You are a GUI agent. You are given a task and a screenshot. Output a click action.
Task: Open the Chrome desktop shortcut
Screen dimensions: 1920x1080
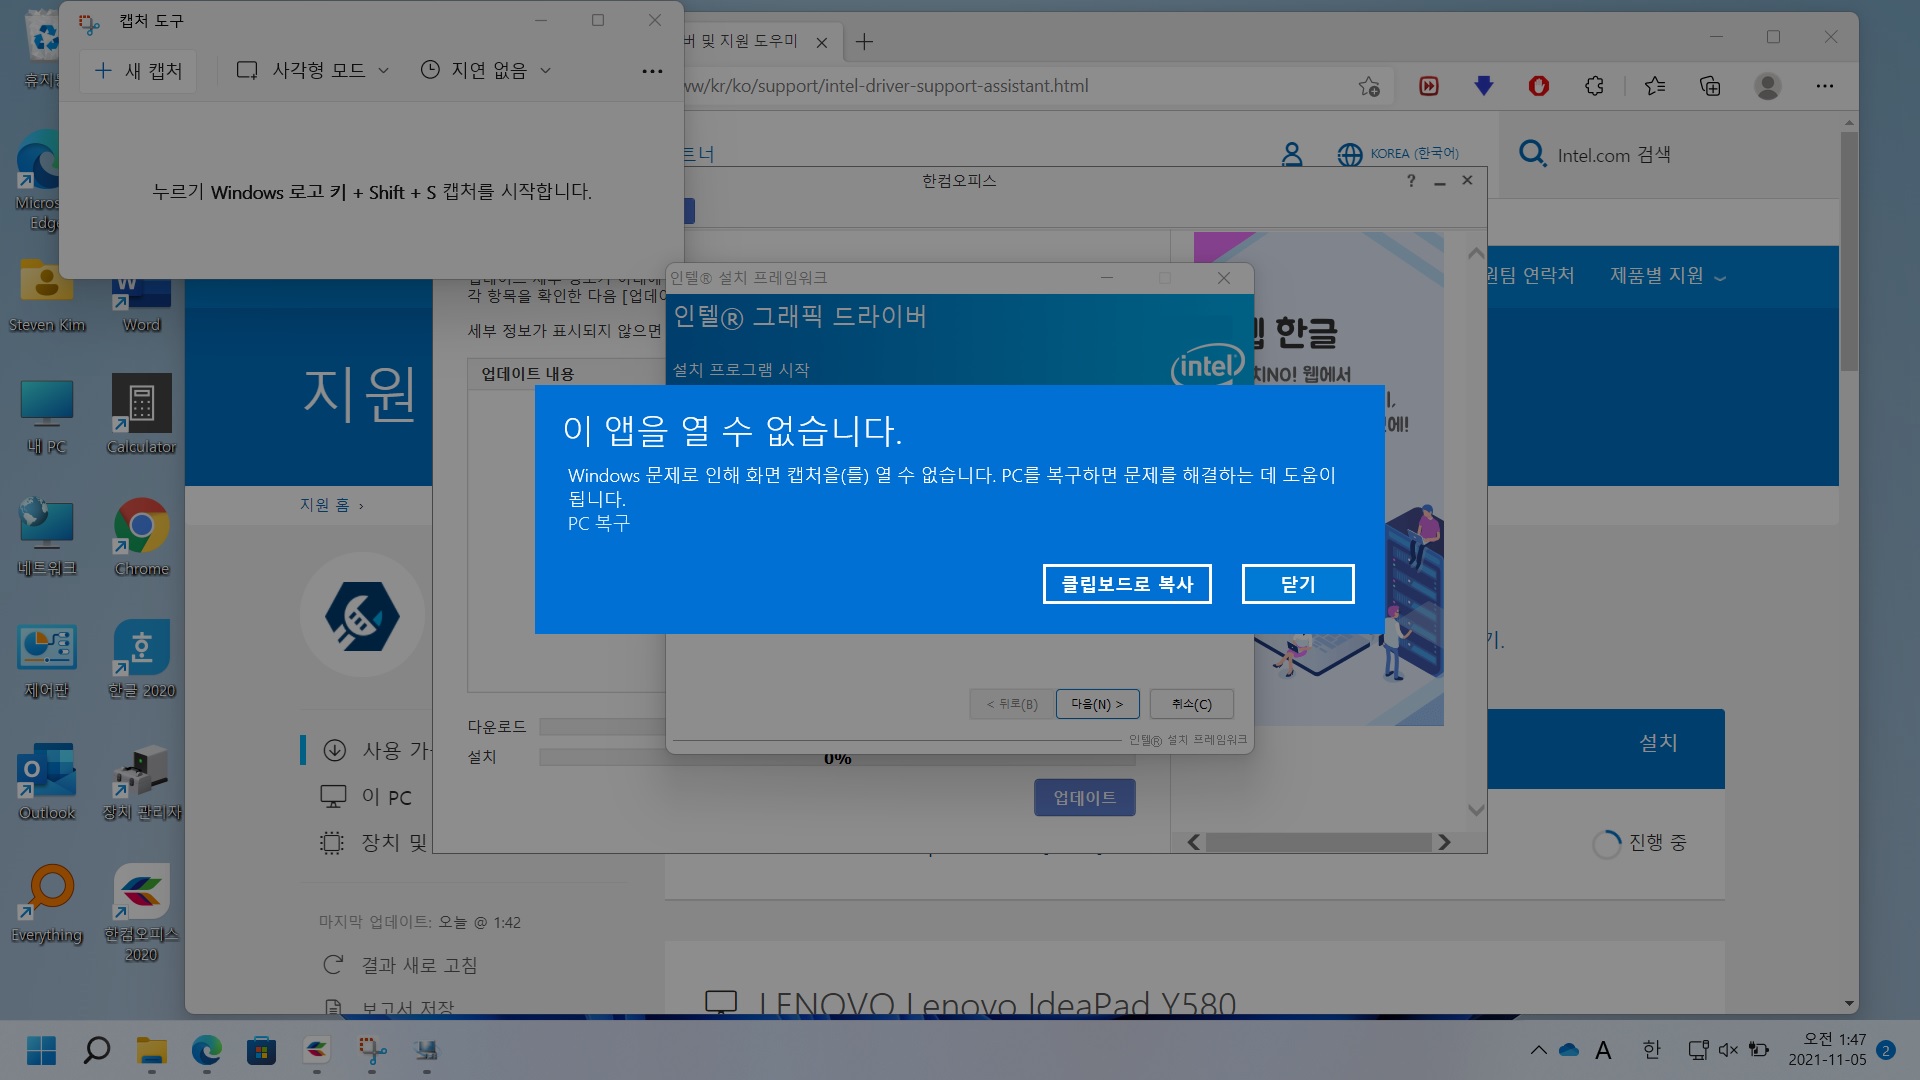coord(141,537)
